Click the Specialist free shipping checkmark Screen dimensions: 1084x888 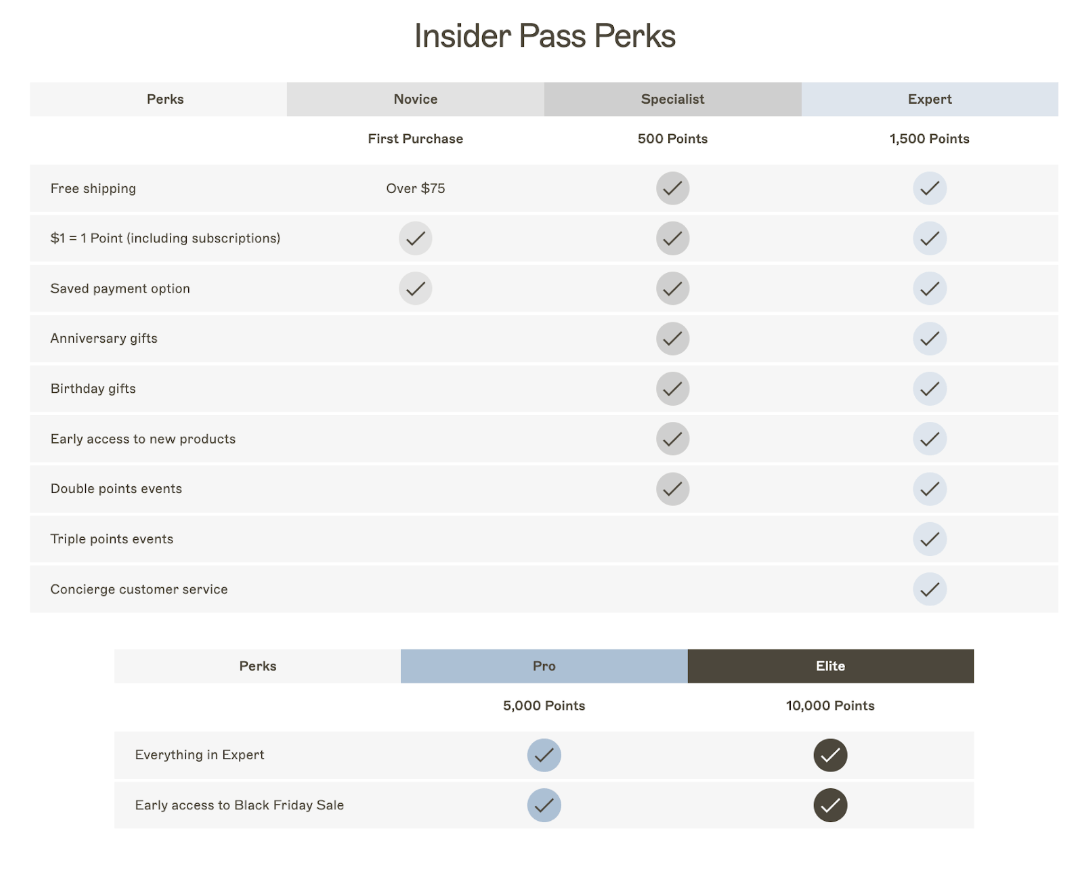pos(672,188)
